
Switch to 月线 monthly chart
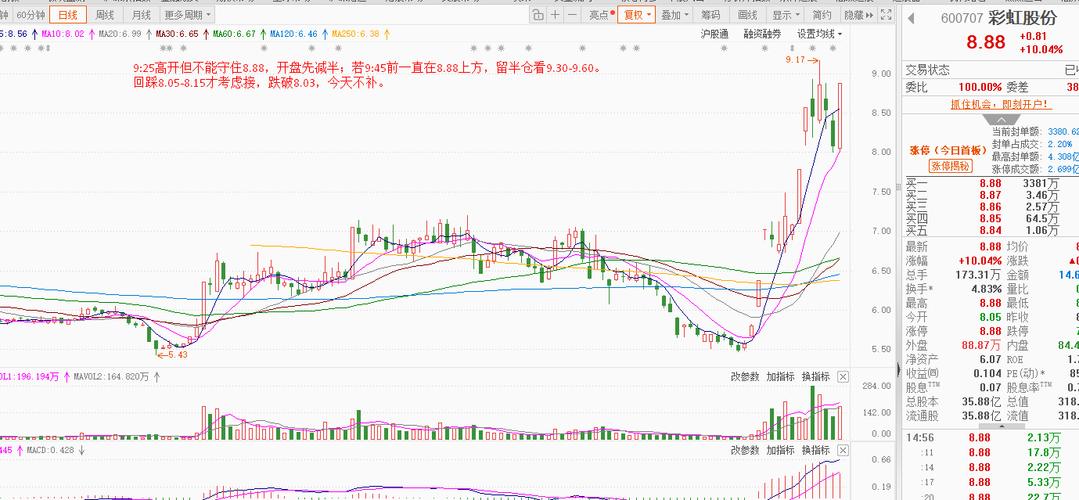click(141, 15)
